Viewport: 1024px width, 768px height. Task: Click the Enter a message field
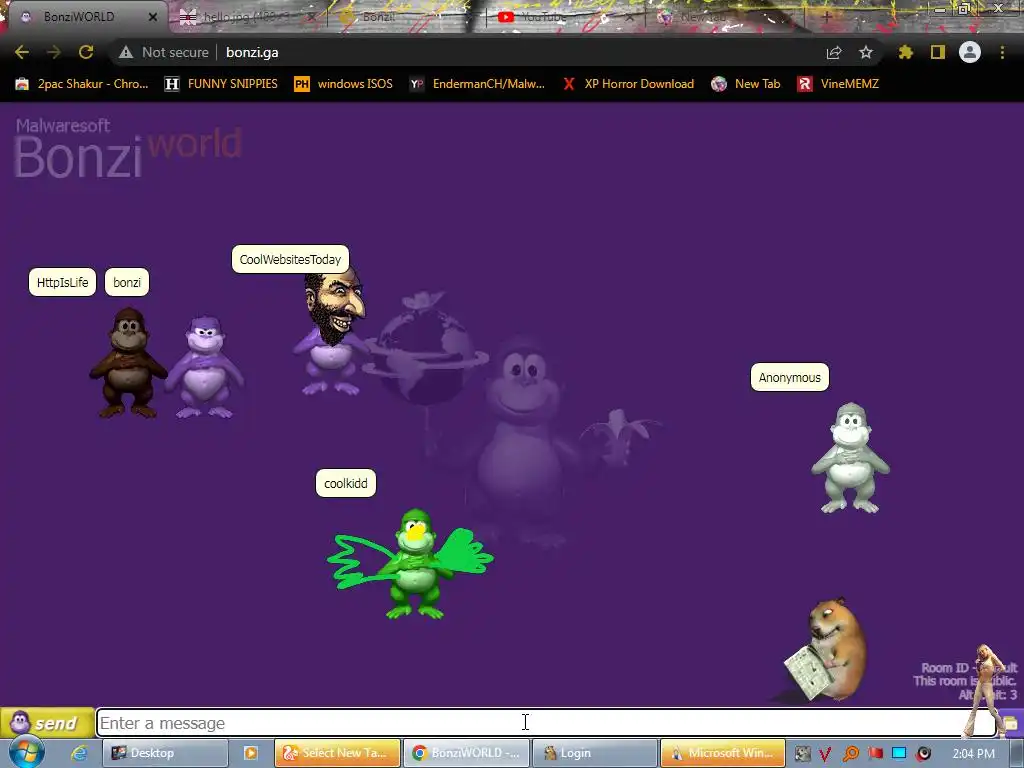[x=546, y=723]
